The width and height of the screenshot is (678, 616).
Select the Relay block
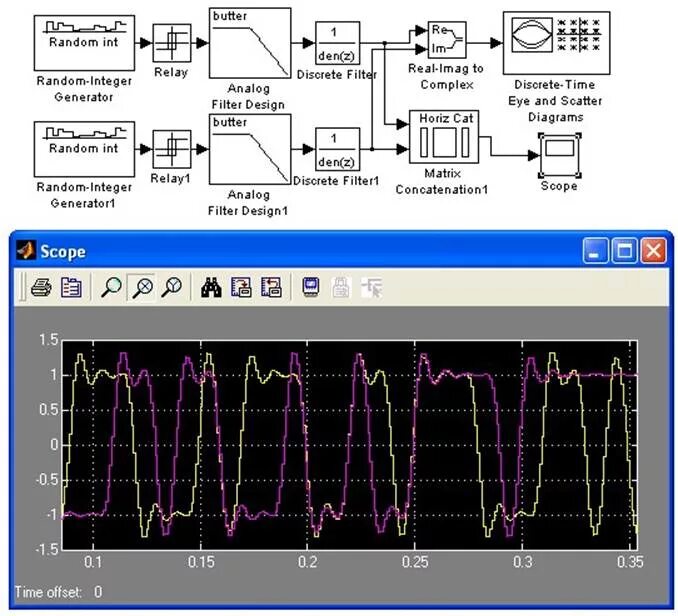click(172, 43)
